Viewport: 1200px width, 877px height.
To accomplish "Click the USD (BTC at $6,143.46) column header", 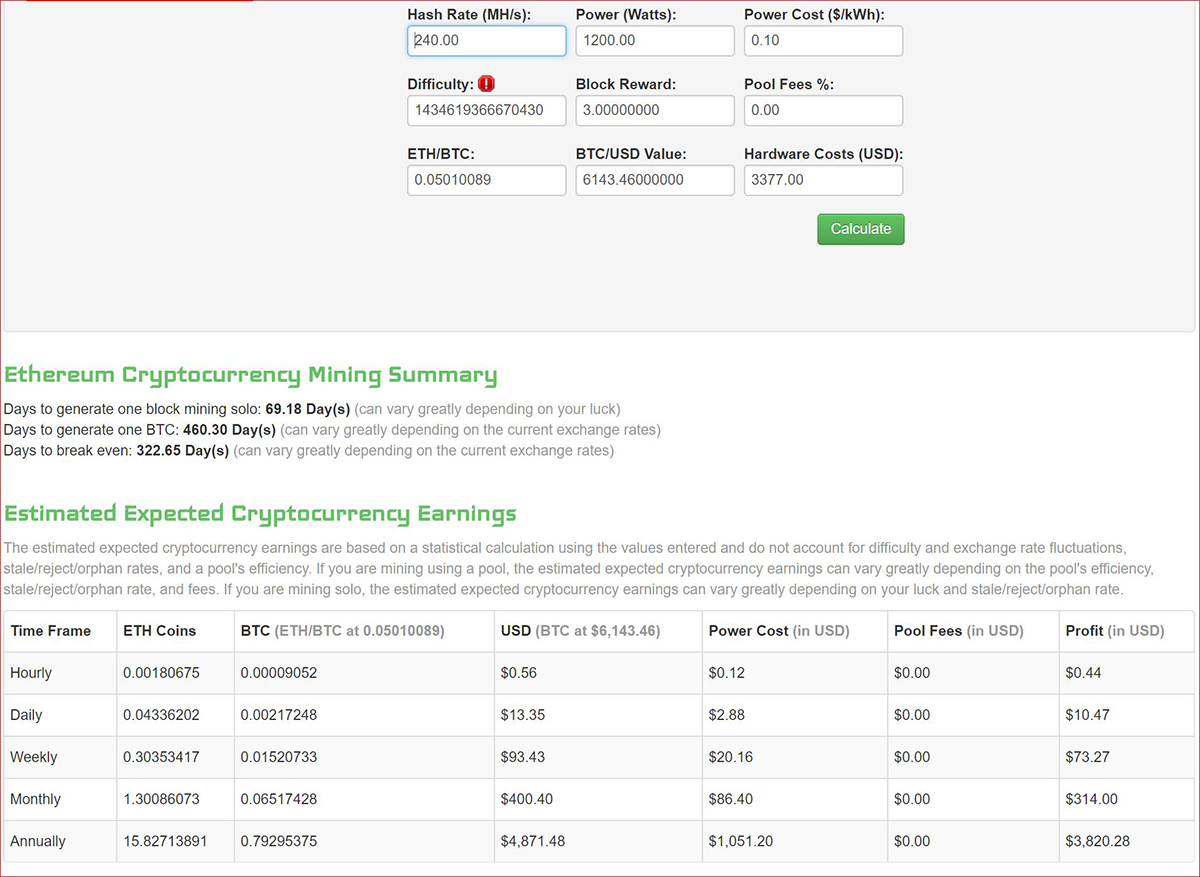I will pos(582,631).
